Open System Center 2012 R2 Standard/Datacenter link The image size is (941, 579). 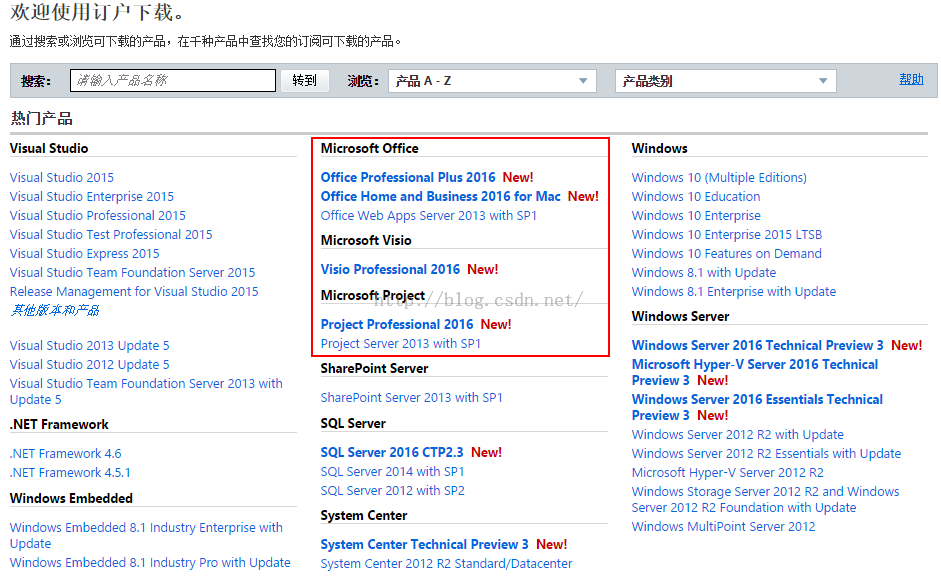click(x=446, y=564)
